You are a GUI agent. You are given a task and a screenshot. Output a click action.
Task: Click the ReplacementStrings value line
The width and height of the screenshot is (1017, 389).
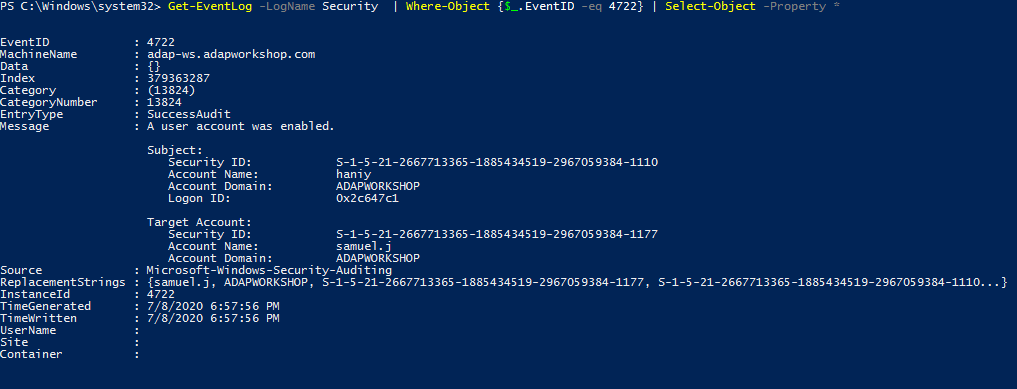point(577,282)
